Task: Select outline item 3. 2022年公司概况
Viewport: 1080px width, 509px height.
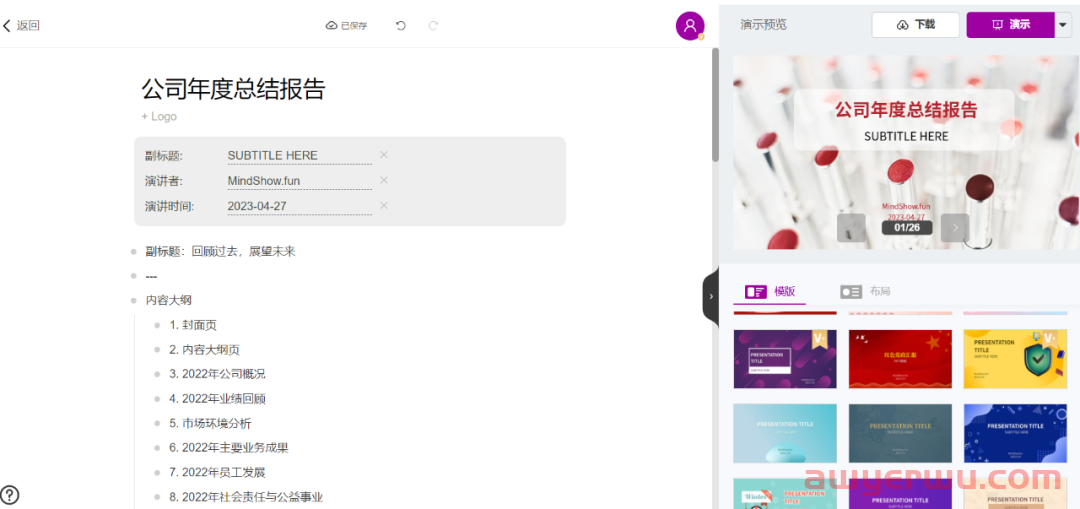Action: (x=217, y=374)
